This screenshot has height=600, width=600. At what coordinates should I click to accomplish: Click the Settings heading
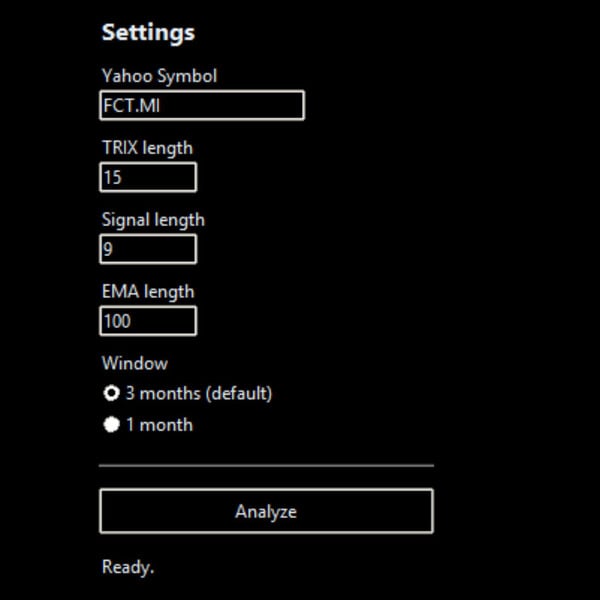pos(148,32)
